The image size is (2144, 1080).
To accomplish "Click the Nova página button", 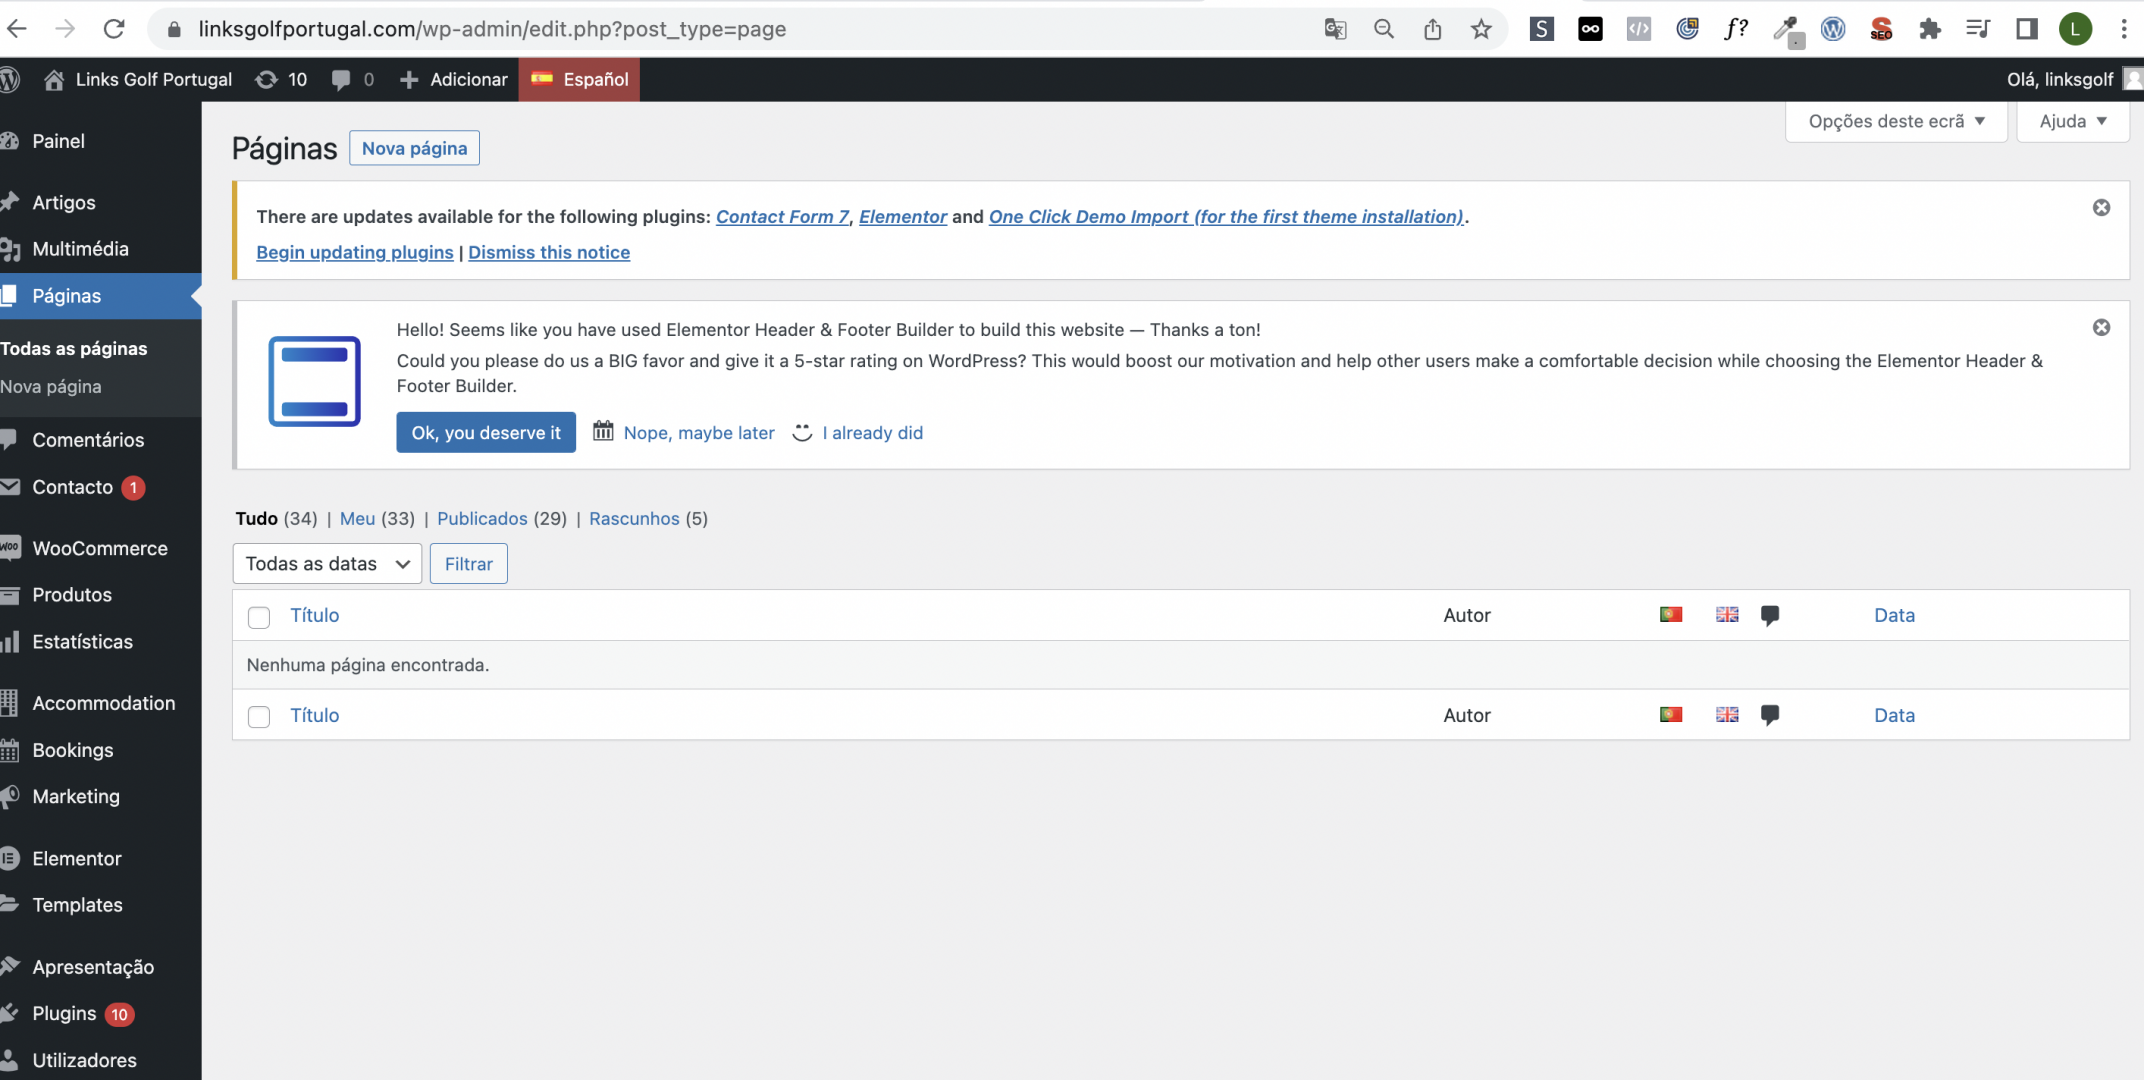I will point(414,148).
